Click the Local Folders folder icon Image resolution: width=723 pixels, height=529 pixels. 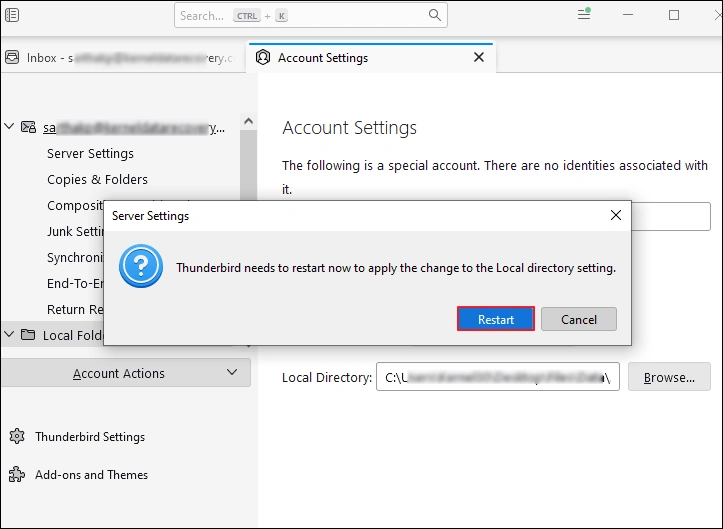[x=28, y=334]
